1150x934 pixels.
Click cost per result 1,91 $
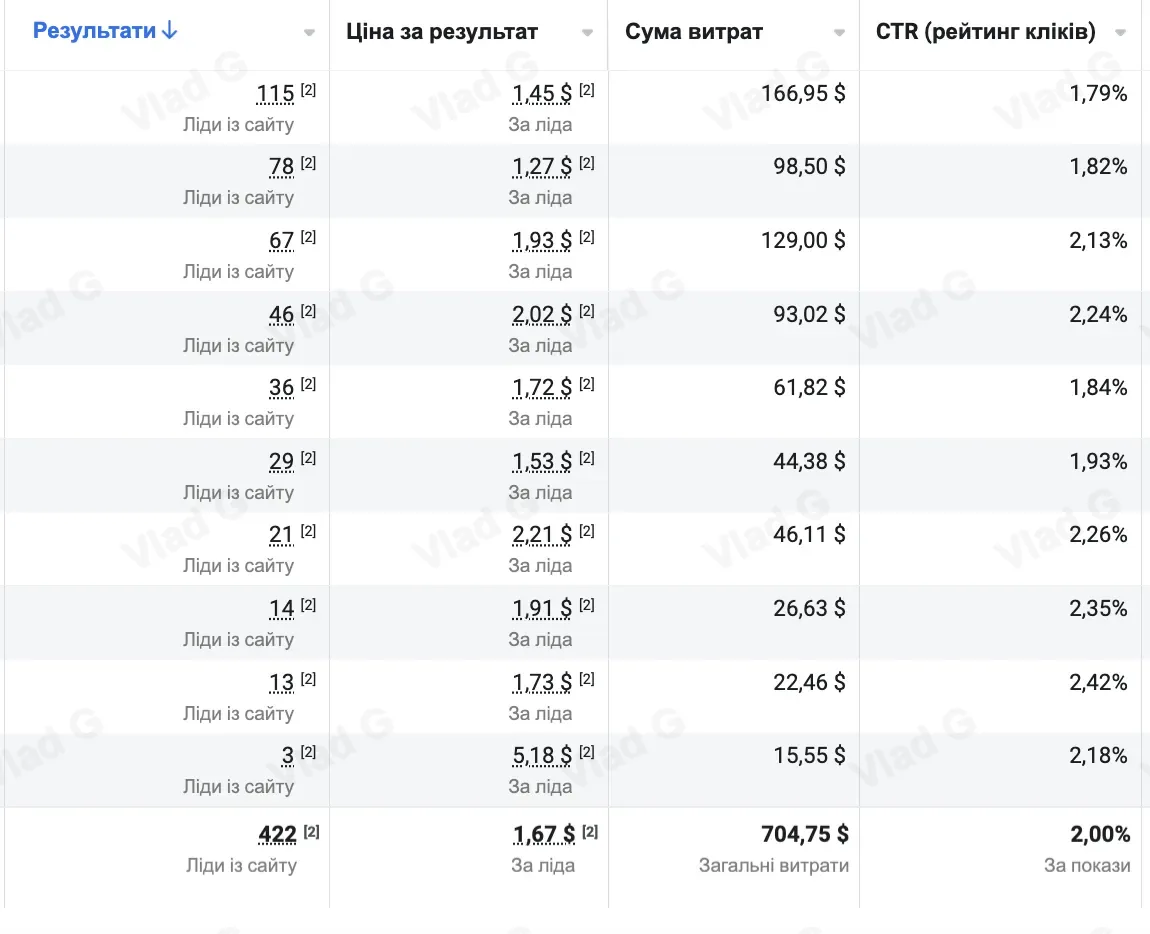tap(542, 609)
